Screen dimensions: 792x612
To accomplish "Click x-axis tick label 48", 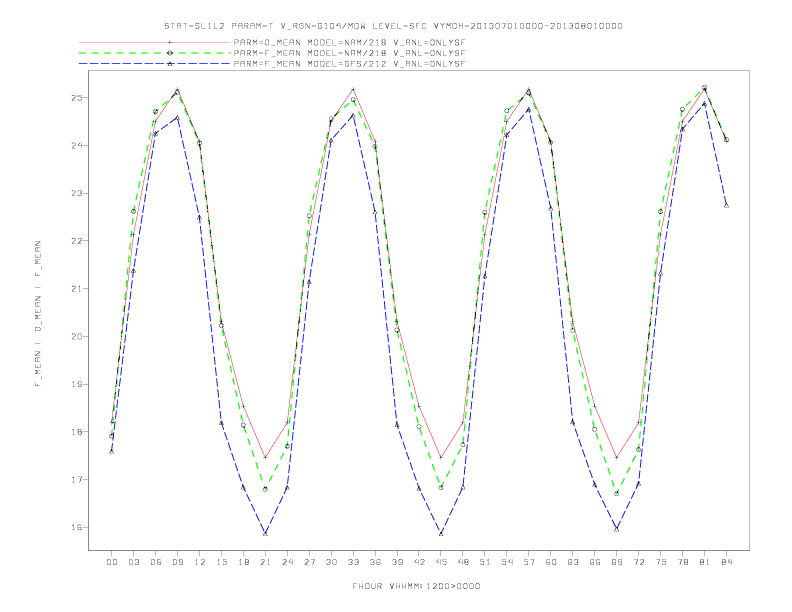I will coord(463,562).
